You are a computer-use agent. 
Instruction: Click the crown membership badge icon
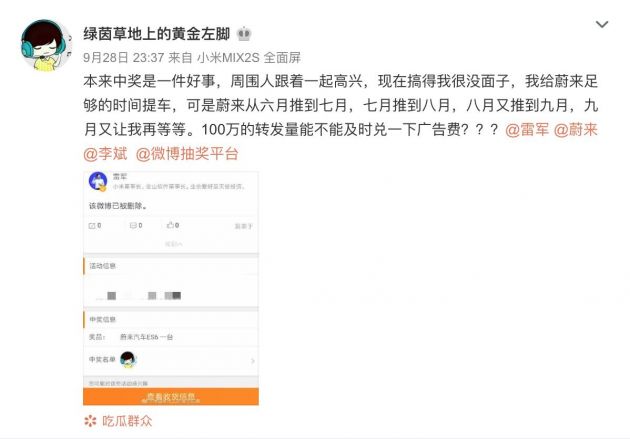pos(244,34)
